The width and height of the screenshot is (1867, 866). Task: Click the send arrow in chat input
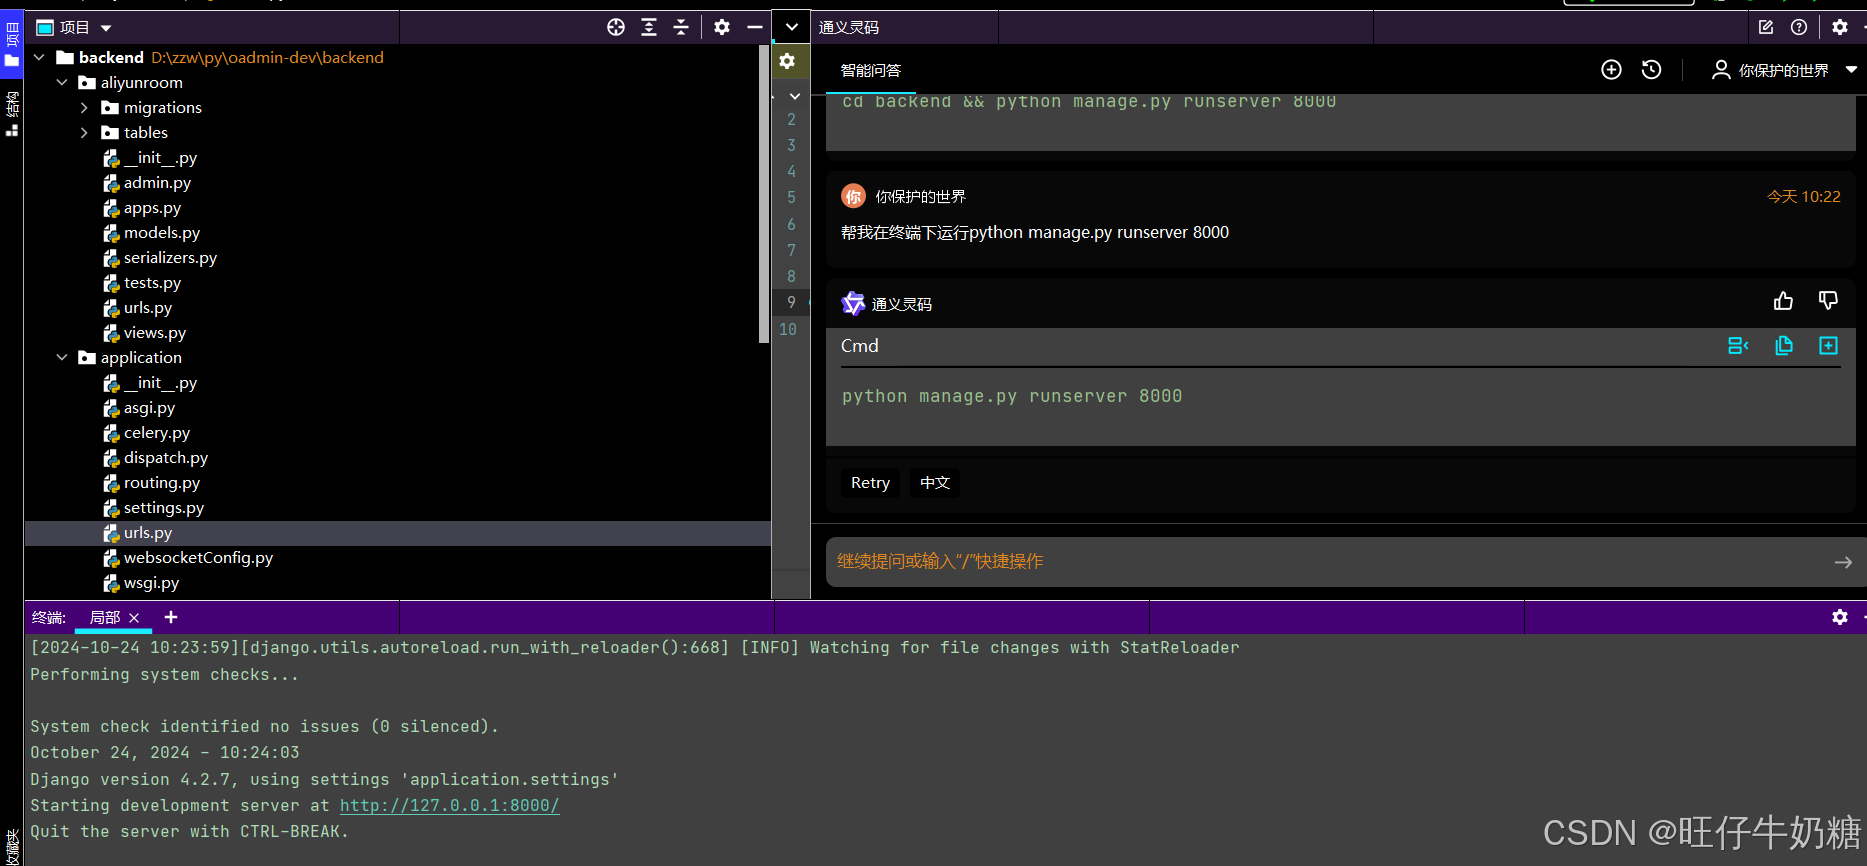click(x=1843, y=563)
